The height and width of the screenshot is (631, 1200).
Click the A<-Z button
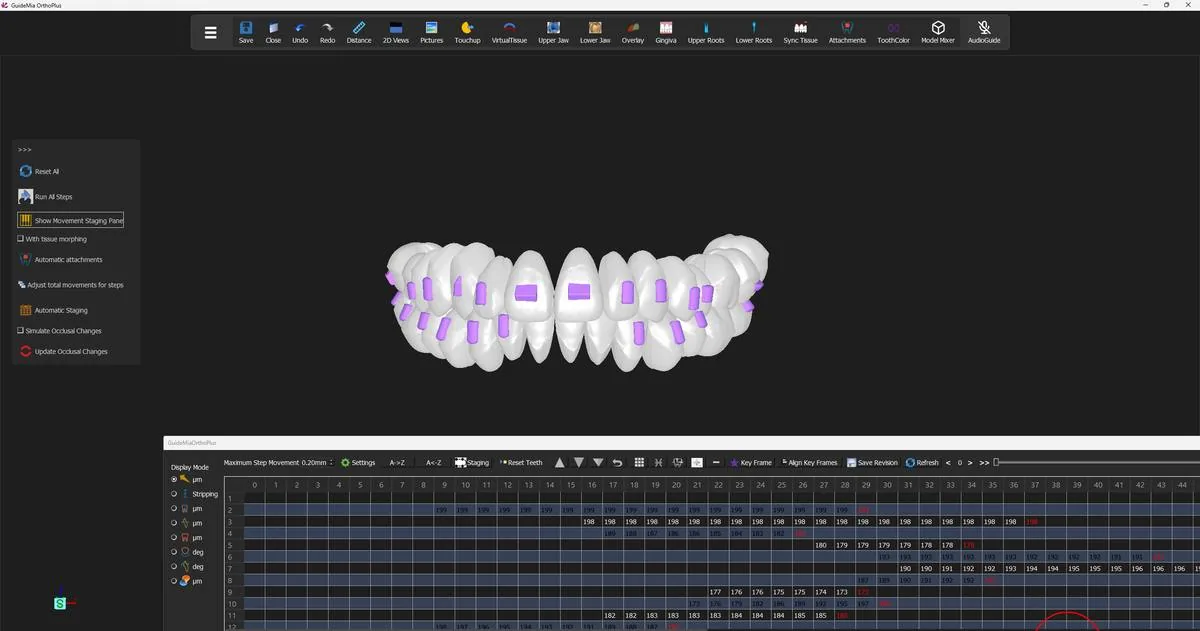pos(433,463)
